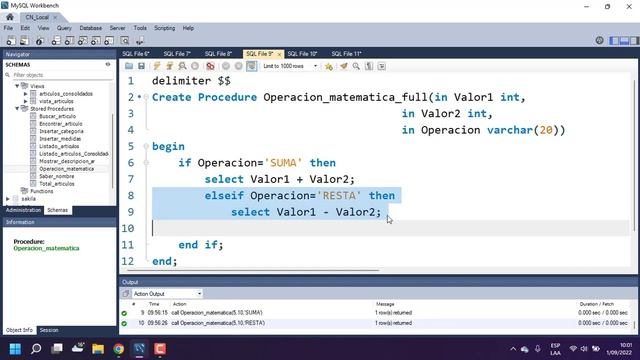The height and width of the screenshot is (360, 640).
Task: Expand the articulos_consolidados view
Action: (25, 94)
